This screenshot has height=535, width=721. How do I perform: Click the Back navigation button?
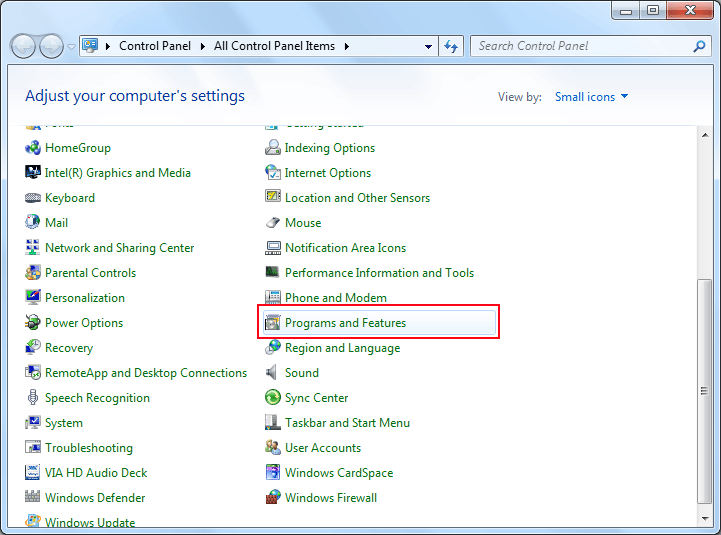pyautogui.click(x=23, y=46)
